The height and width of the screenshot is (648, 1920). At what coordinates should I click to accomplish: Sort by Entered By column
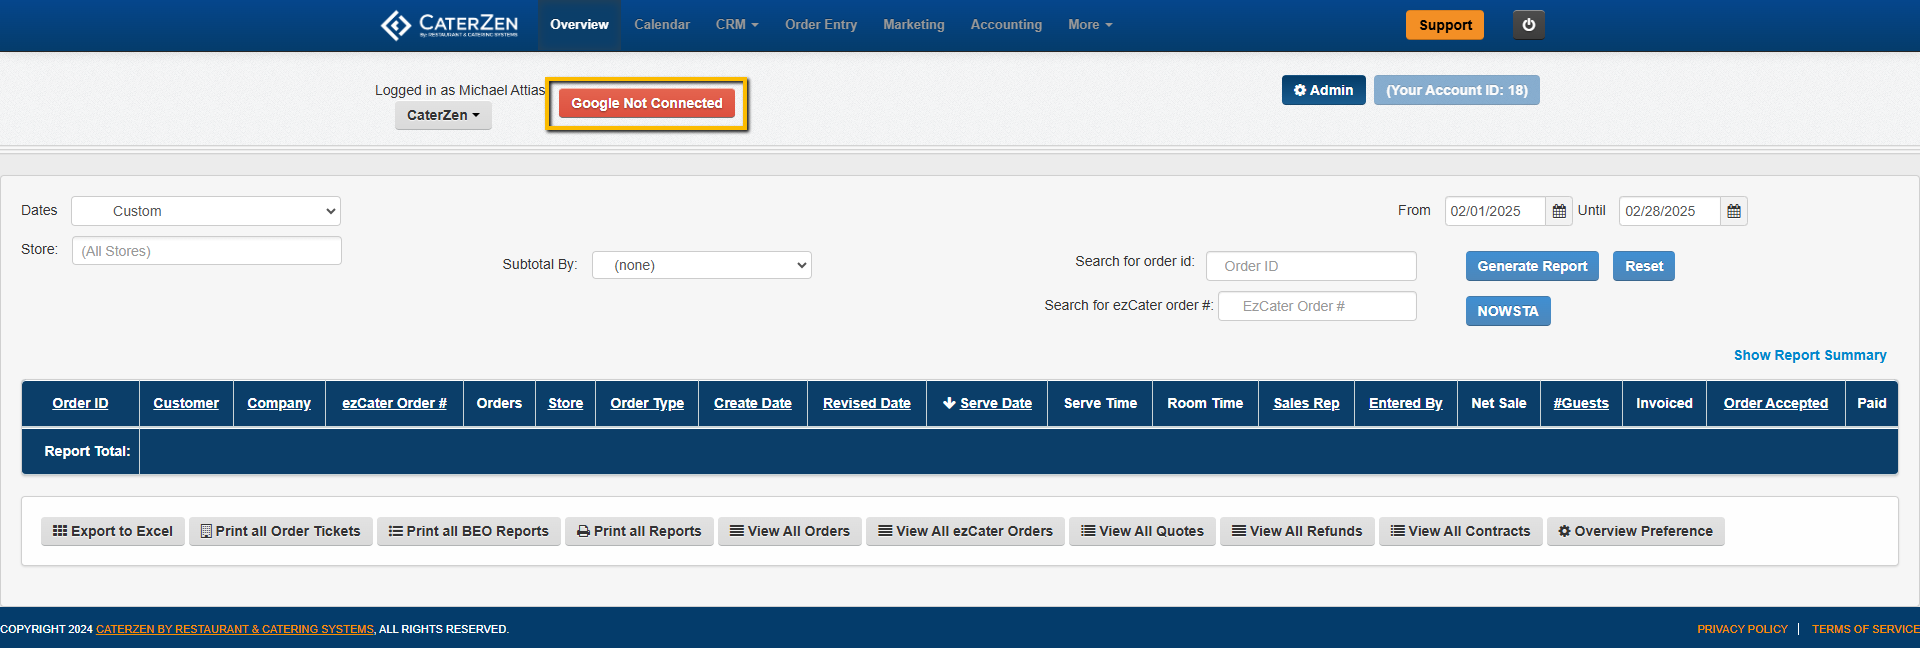coord(1405,403)
